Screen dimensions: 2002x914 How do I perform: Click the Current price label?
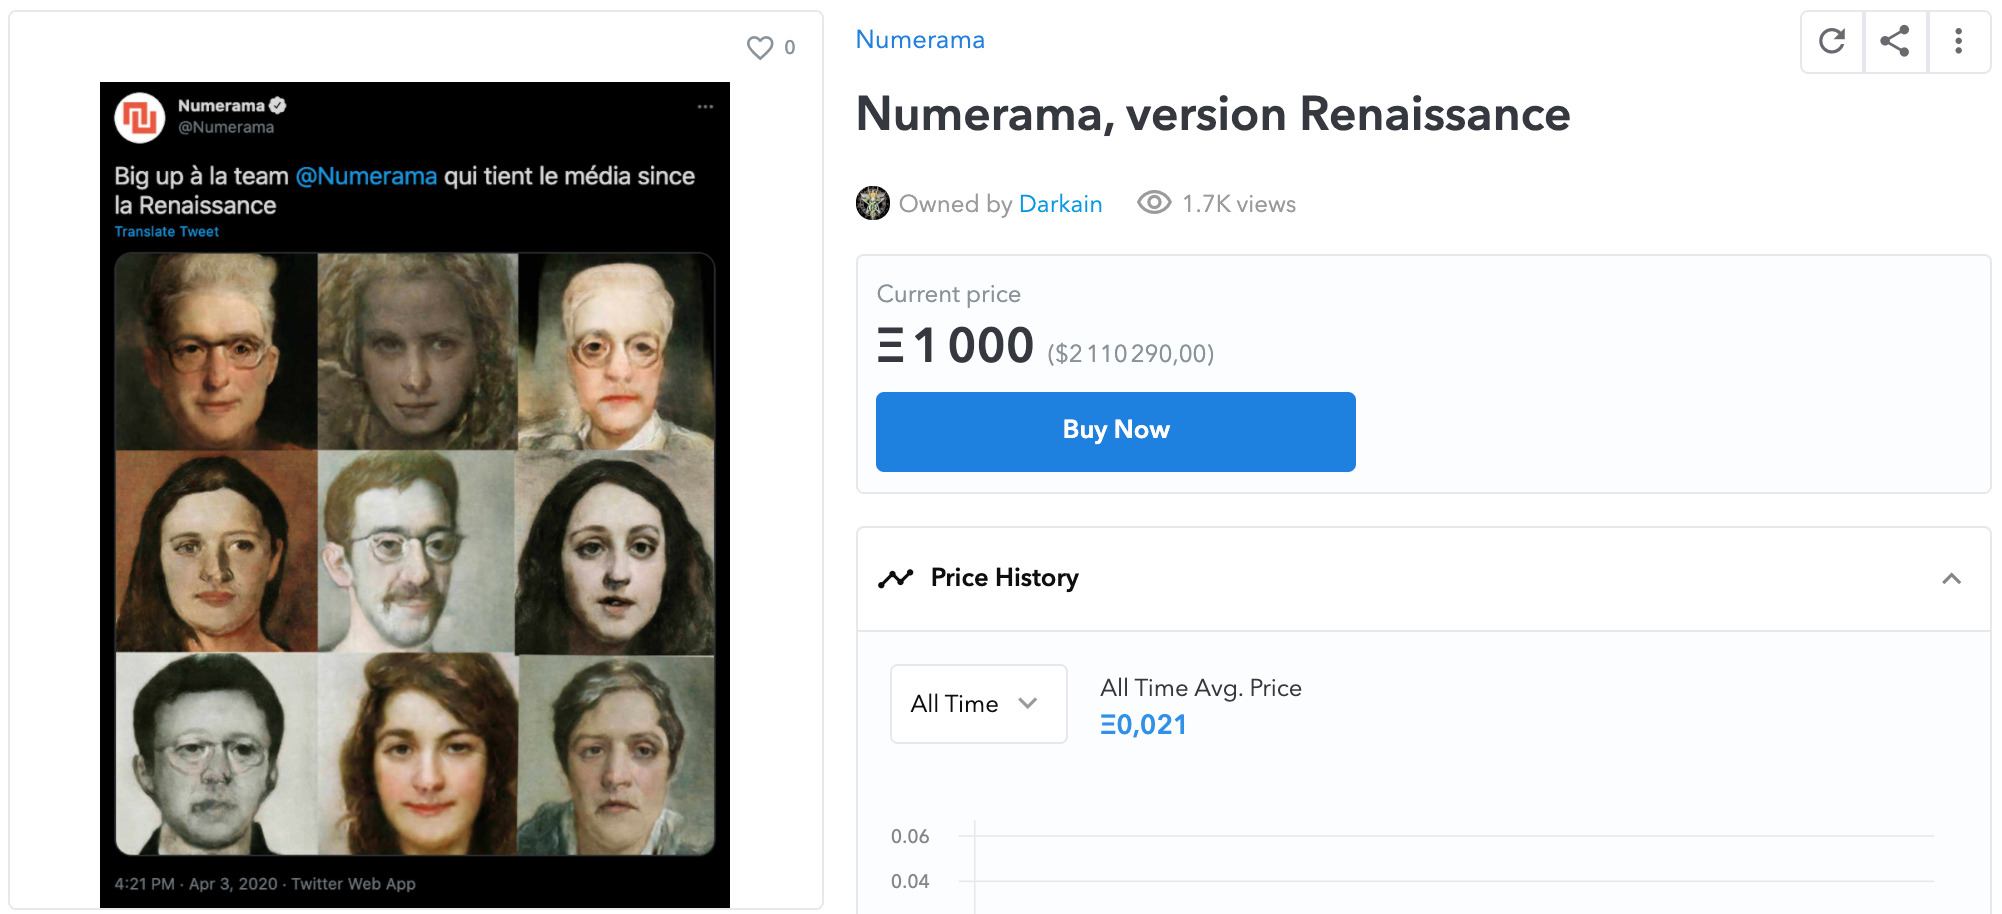click(949, 294)
